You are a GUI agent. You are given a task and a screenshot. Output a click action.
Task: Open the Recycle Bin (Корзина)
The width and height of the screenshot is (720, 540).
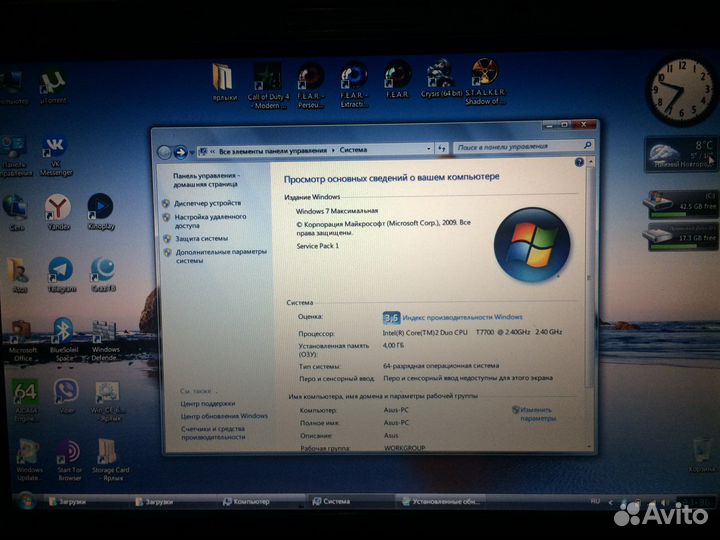[703, 456]
